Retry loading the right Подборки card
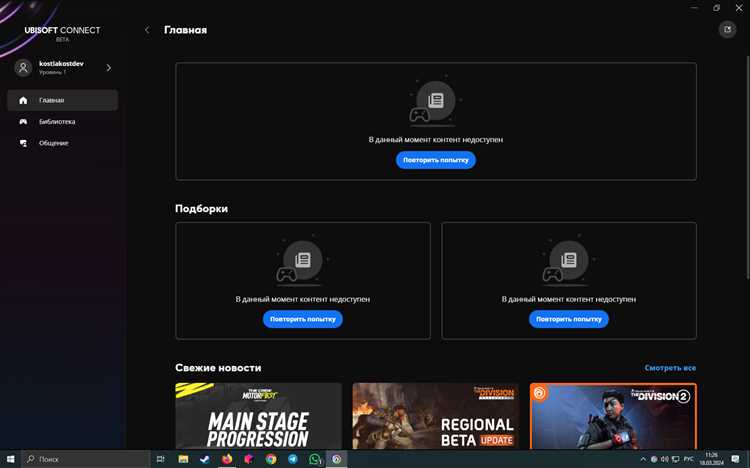The image size is (750, 468). [569, 319]
